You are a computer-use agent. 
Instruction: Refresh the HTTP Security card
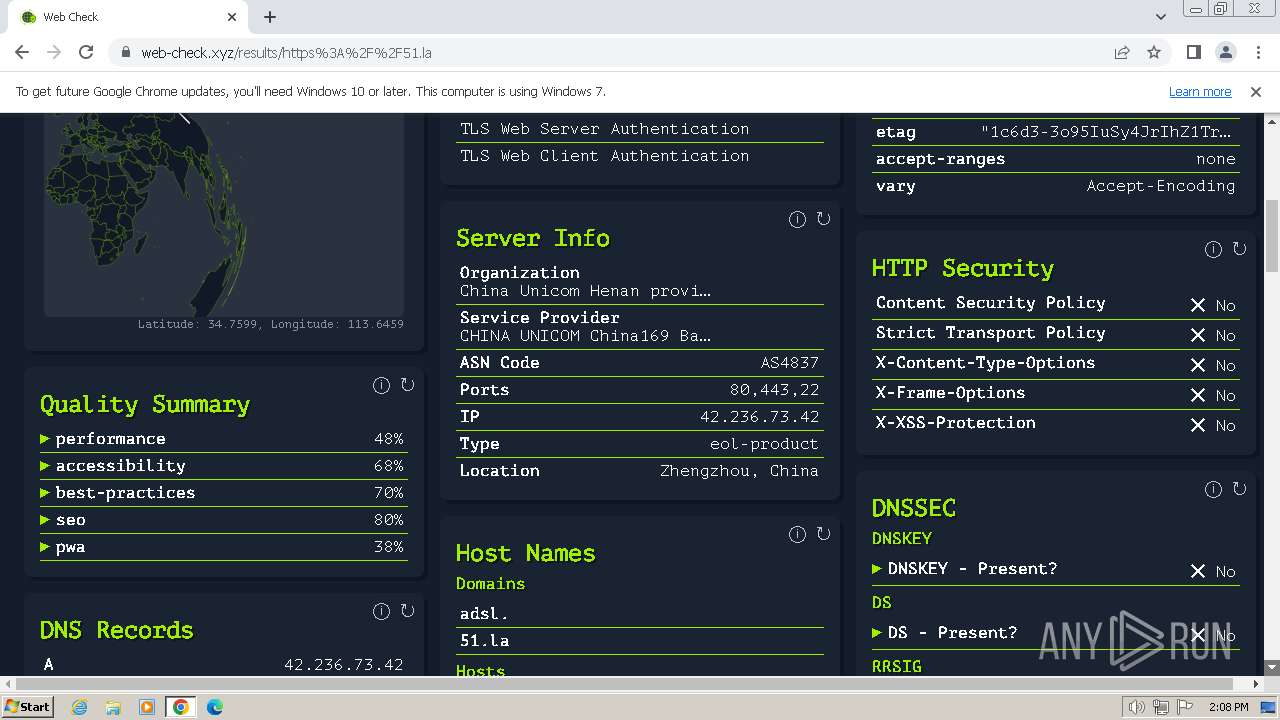(1239, 249)
